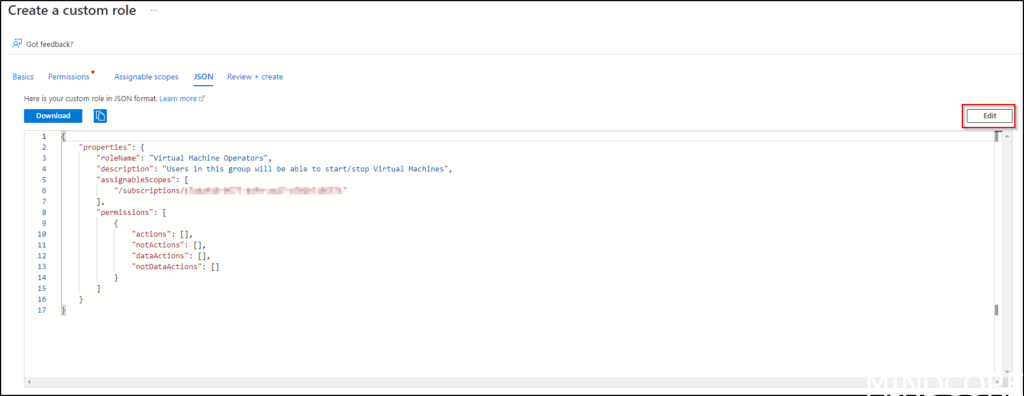The width and height of the screenshot is (1024, 396).
Task: Click the "actions": [] line
Action: (x=162, y=233)
